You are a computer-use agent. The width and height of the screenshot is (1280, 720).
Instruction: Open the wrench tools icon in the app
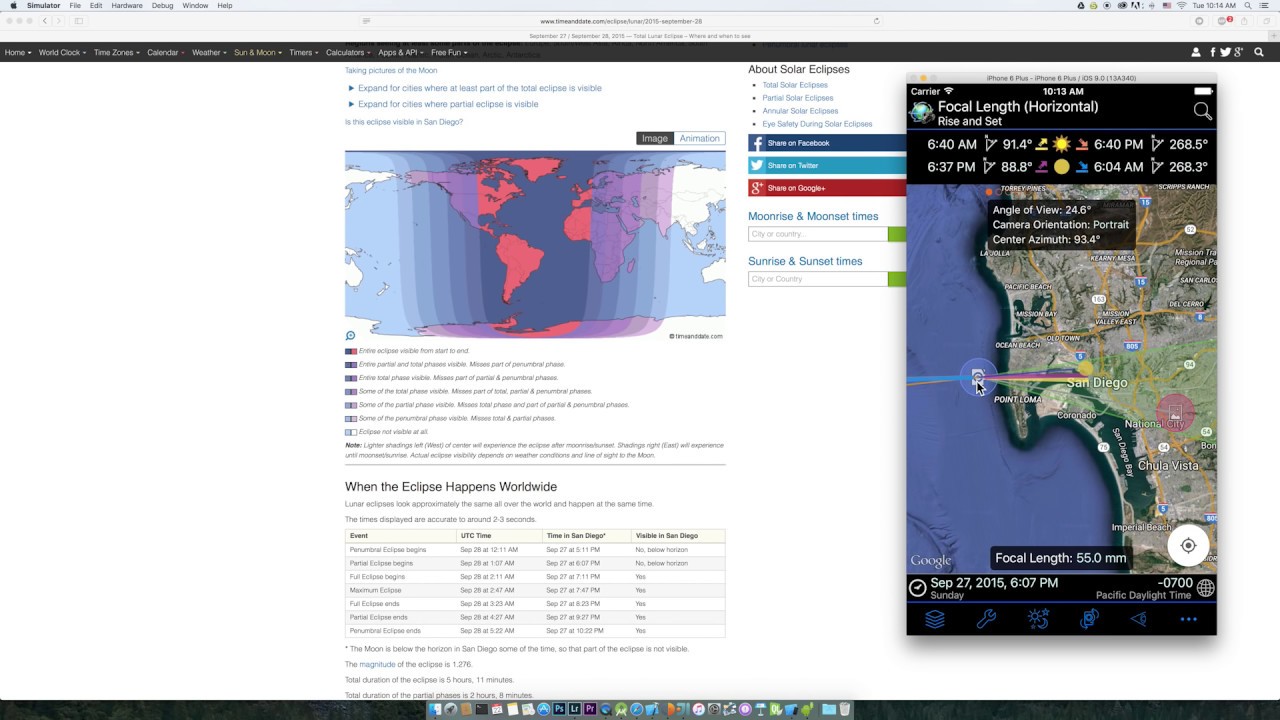(986, 619)
